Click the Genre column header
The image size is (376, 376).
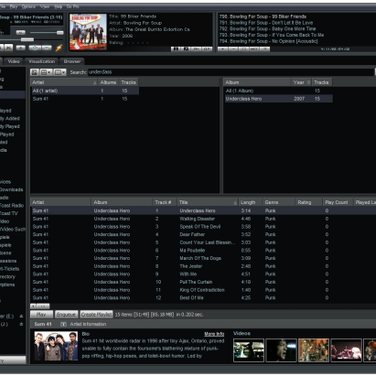279,202
